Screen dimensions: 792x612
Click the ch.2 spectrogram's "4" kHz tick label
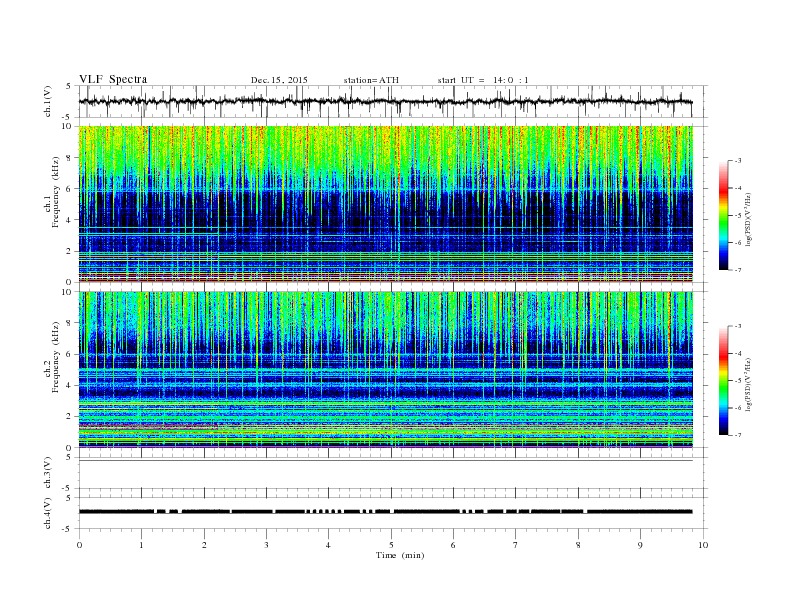(69, 385)
